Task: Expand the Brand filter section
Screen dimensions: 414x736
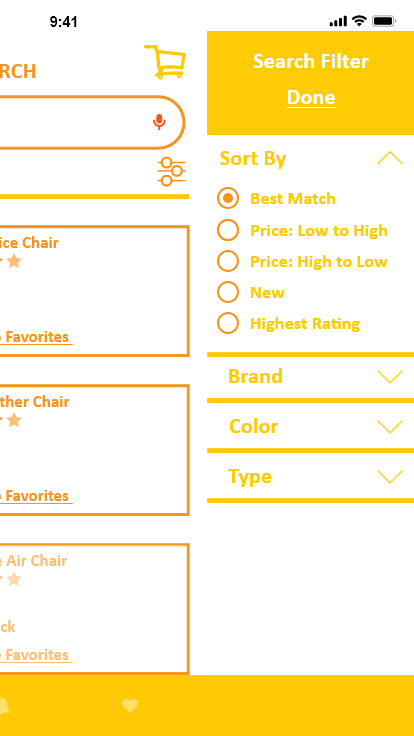Action: [x=310, y=376]
